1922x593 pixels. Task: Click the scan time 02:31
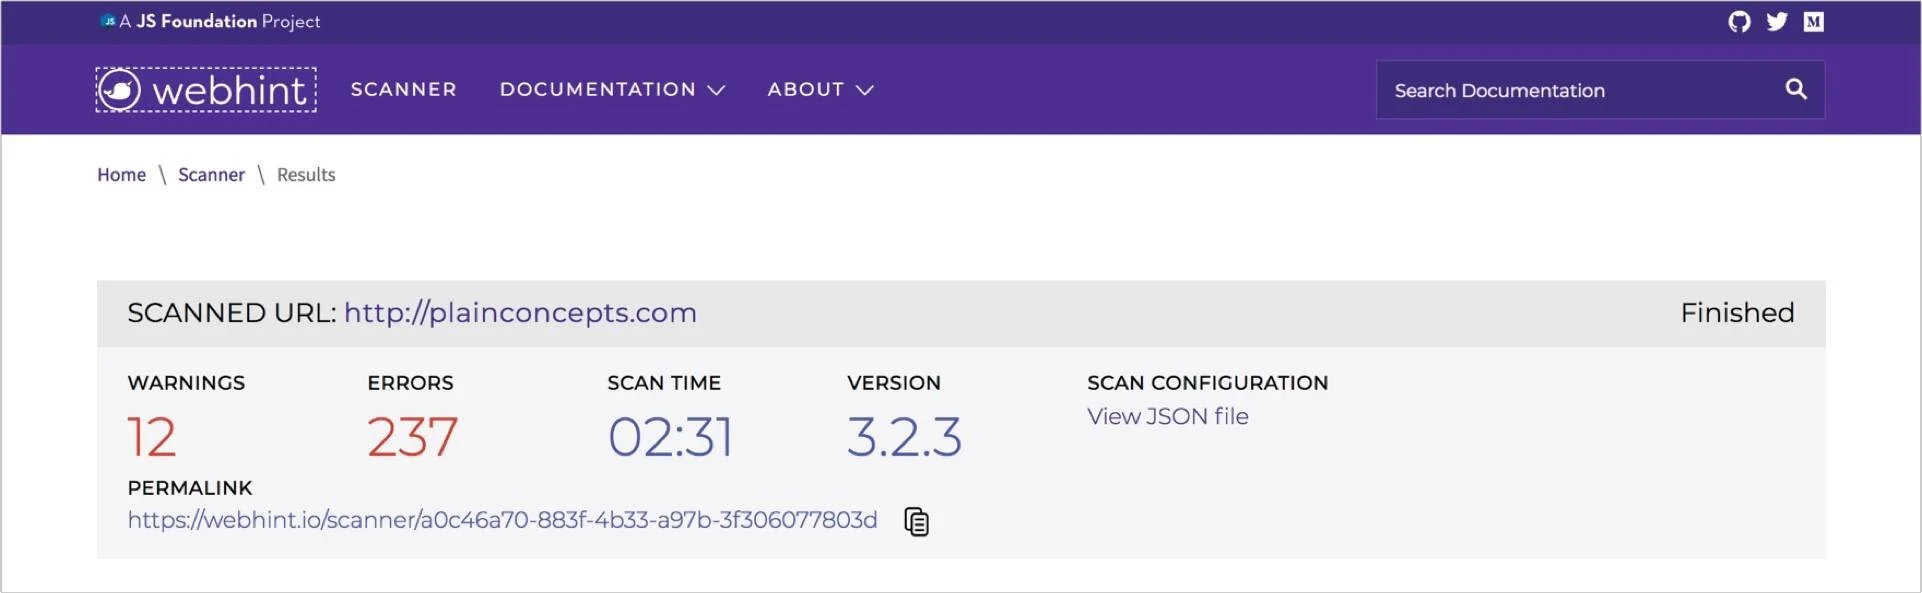click(670, 438)
